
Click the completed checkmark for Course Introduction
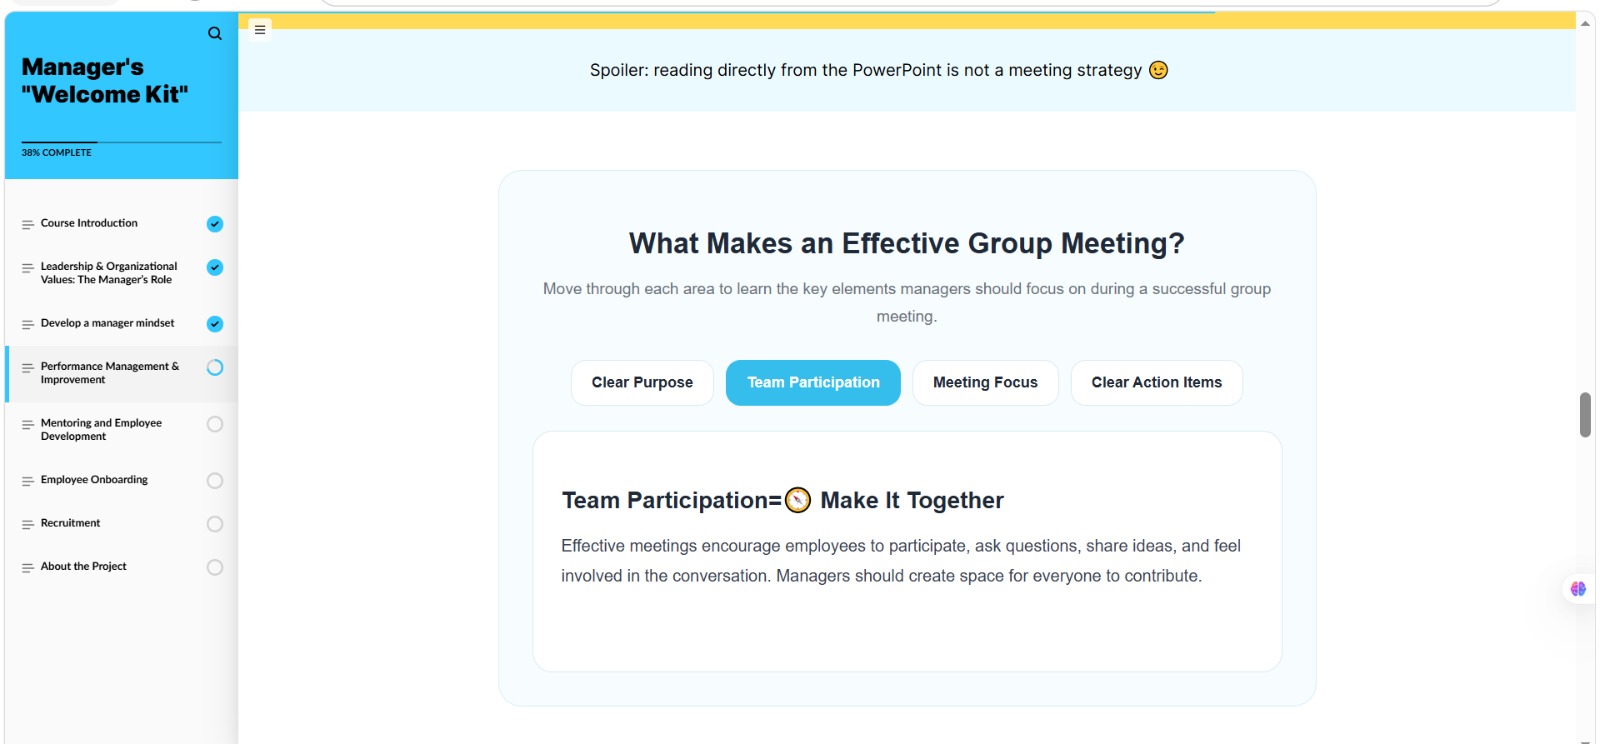point(215,224)
